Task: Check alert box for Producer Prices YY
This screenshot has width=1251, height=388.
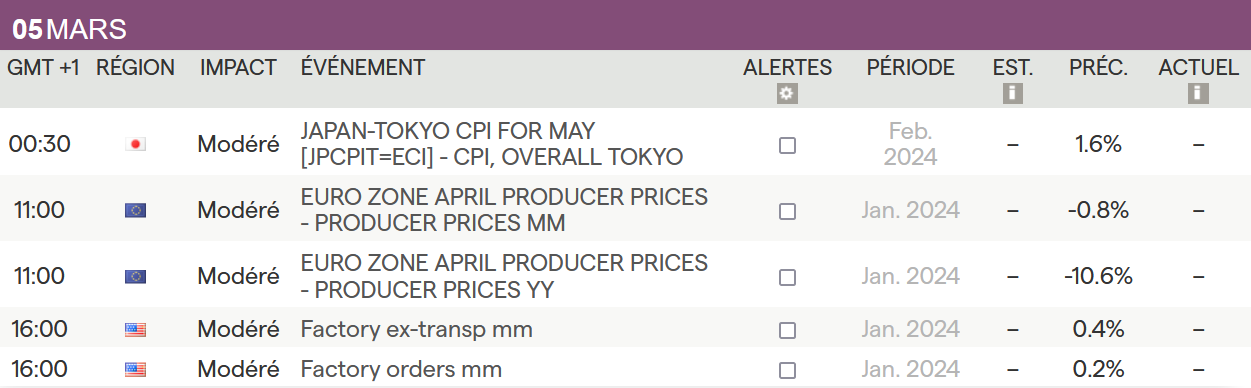Action: tap(787, 277)
